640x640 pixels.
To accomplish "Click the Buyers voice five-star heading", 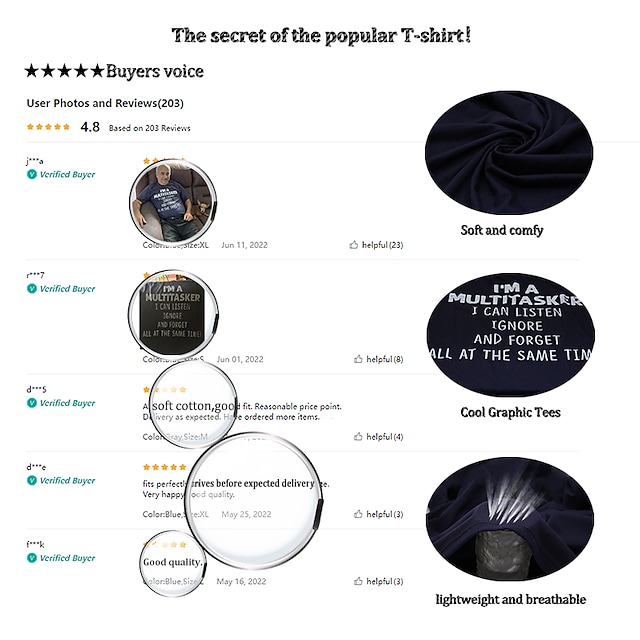I will [114, 71].
